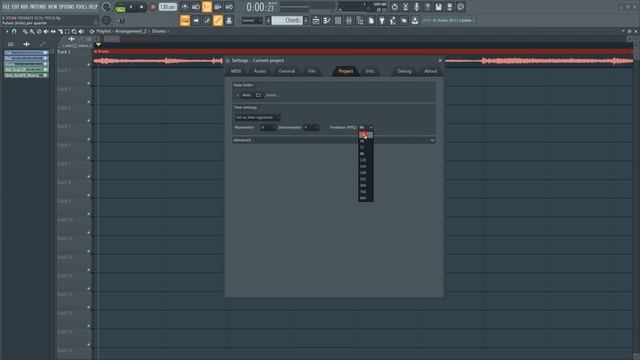Open the channel rack view
Viewport: 640px width, 360px height.
(338, 20)
